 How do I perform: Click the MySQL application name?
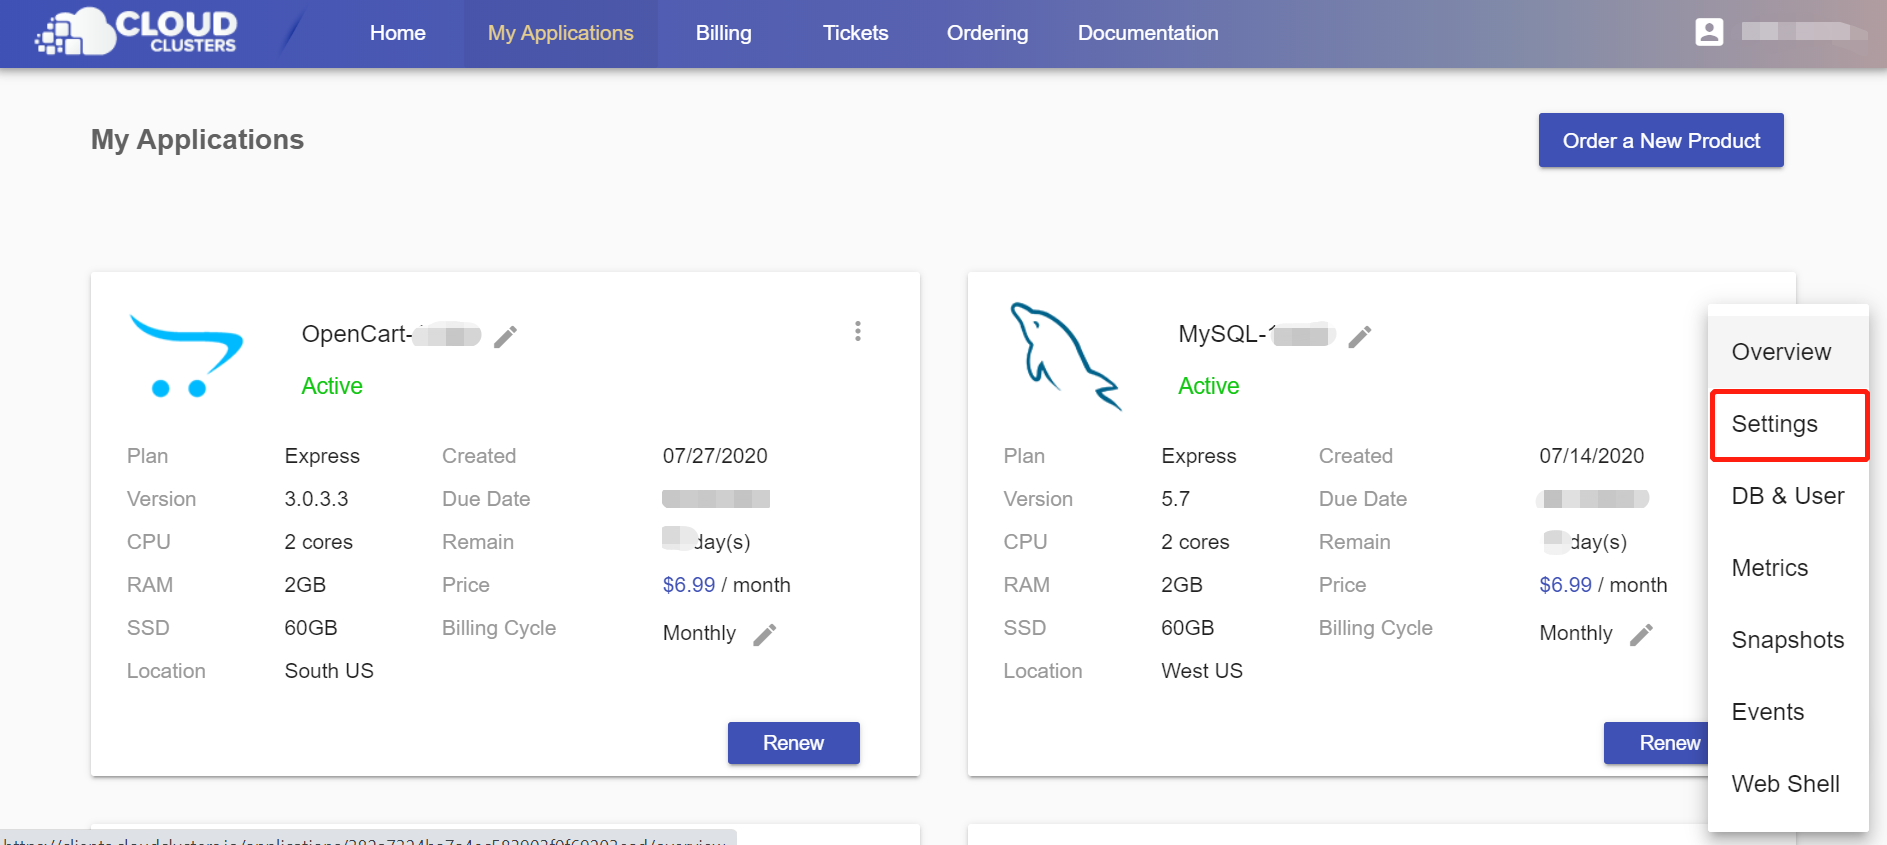1257,334
